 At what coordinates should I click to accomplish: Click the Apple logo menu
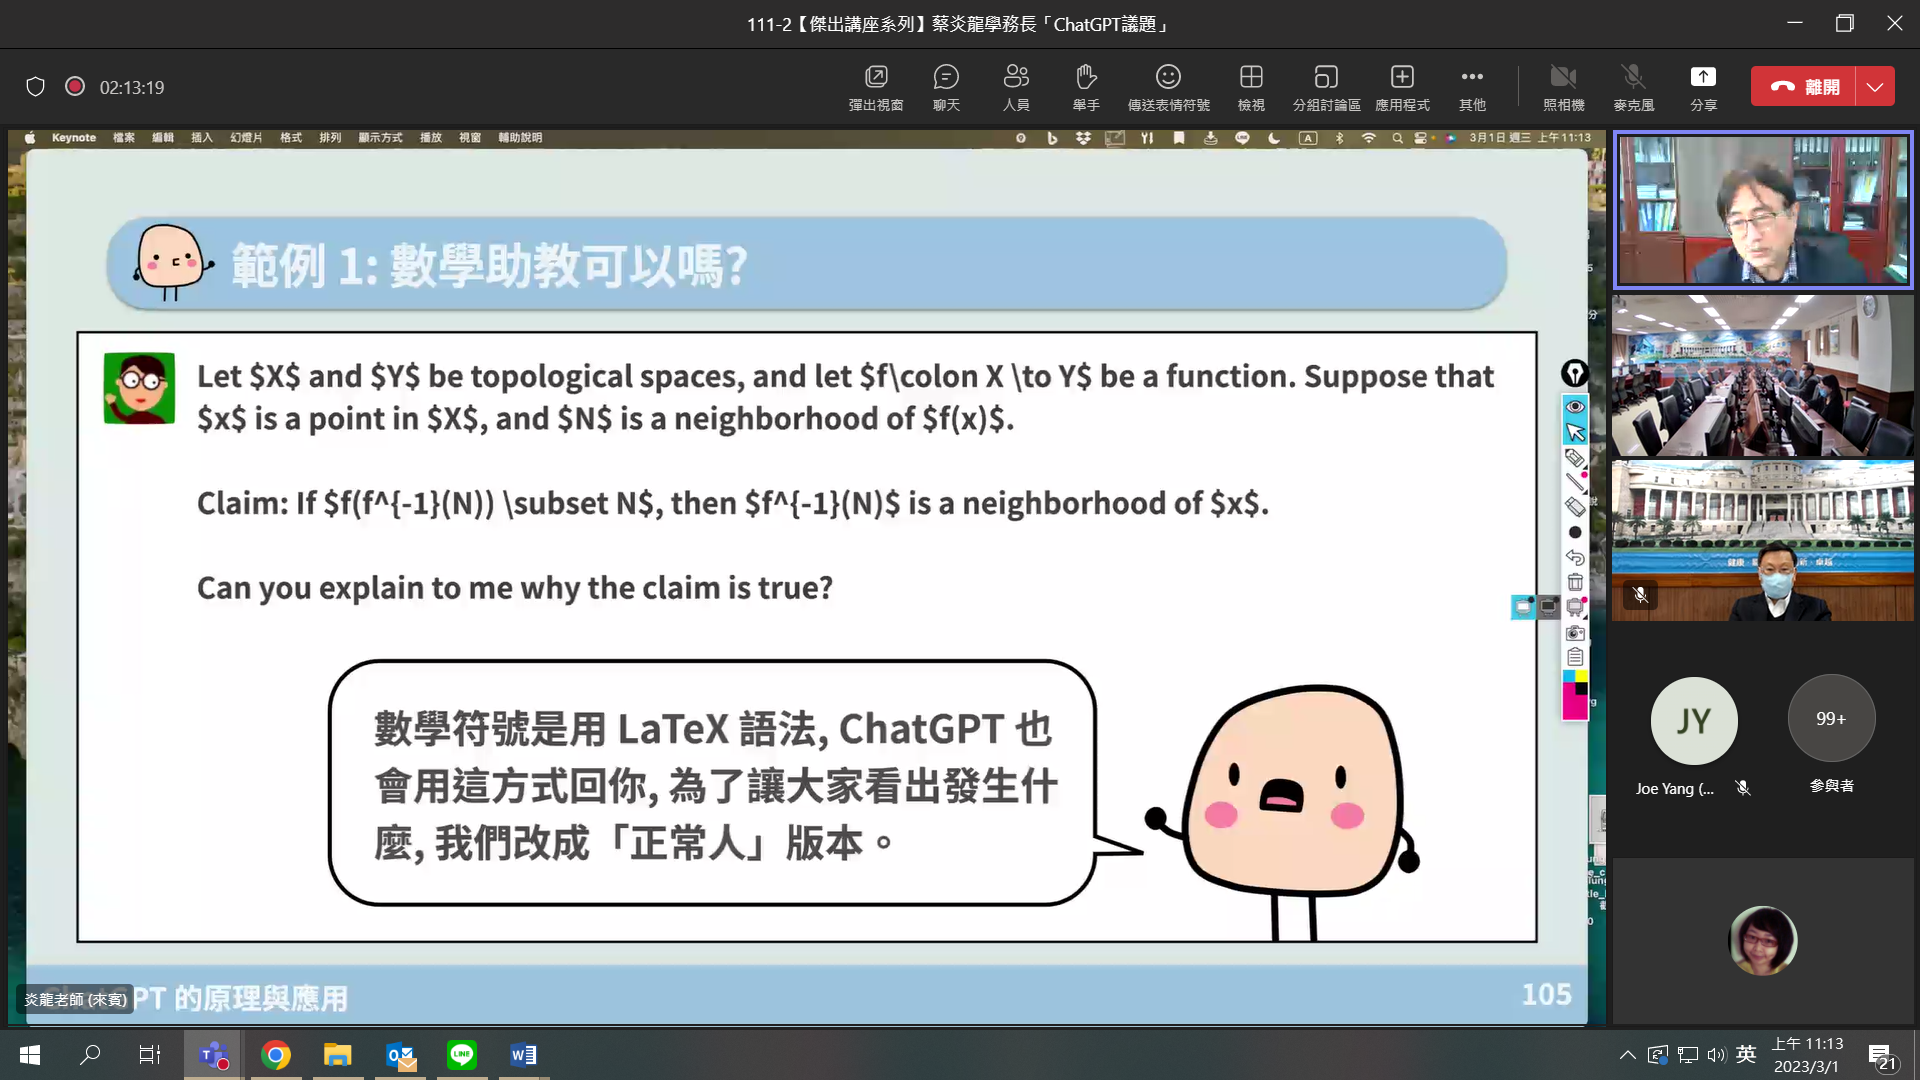(x=30, y=138)
